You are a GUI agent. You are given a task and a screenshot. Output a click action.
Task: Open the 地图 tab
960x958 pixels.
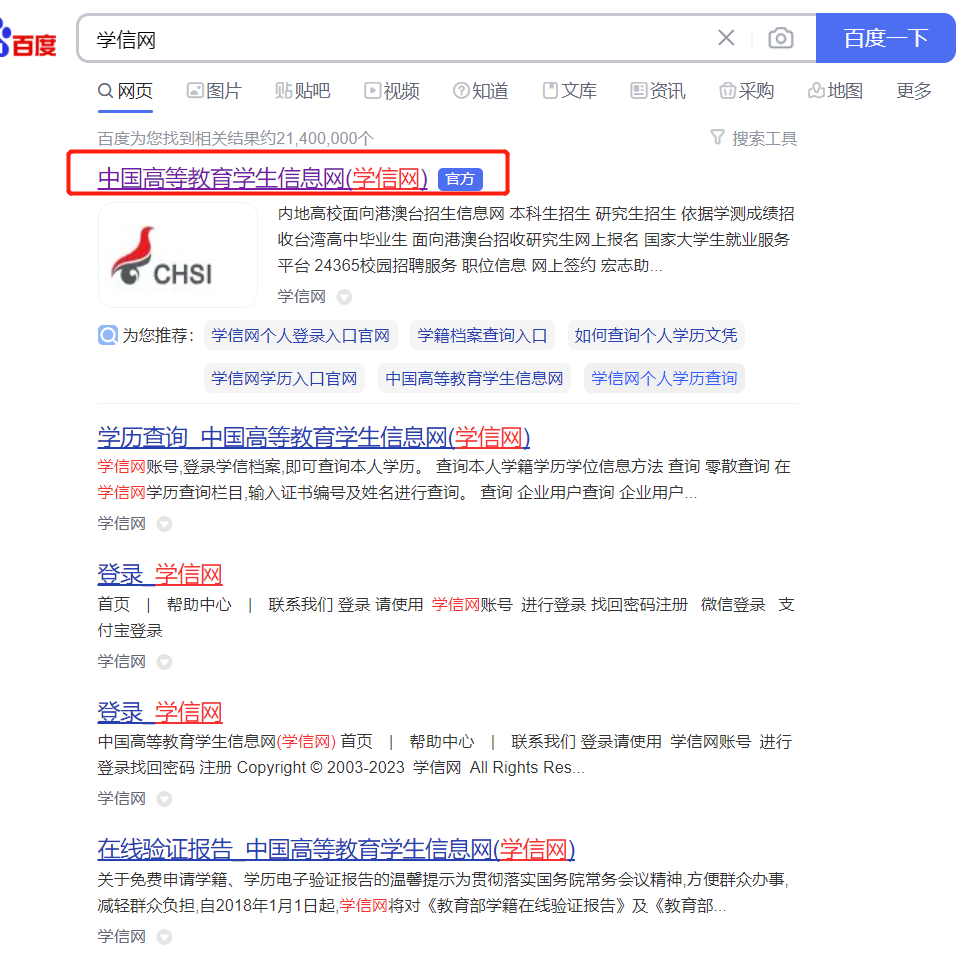point(836,91)
